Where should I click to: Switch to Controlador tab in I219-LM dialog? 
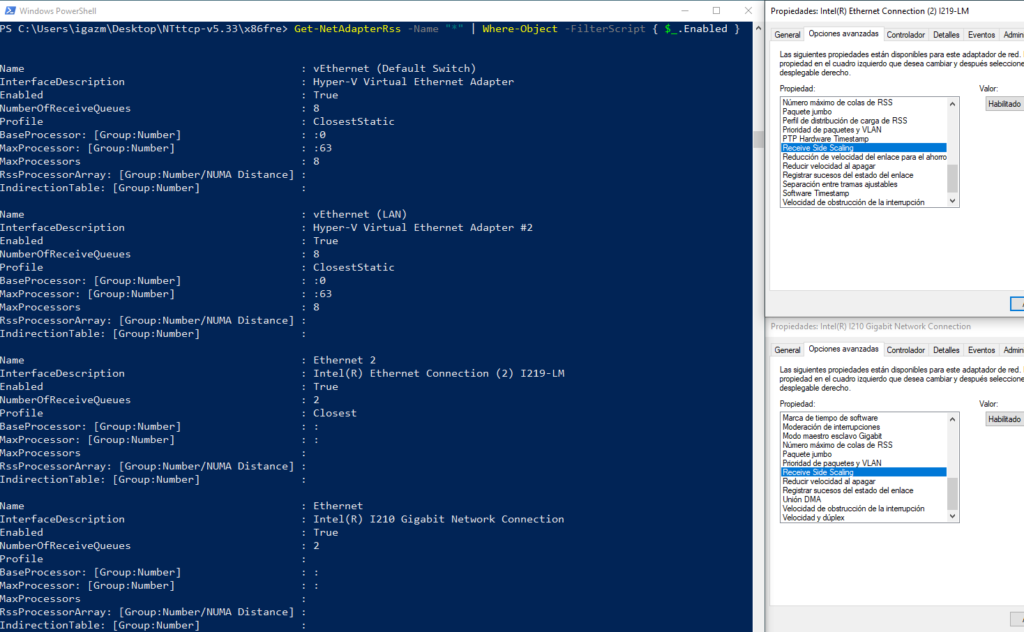tap(906, 34)
